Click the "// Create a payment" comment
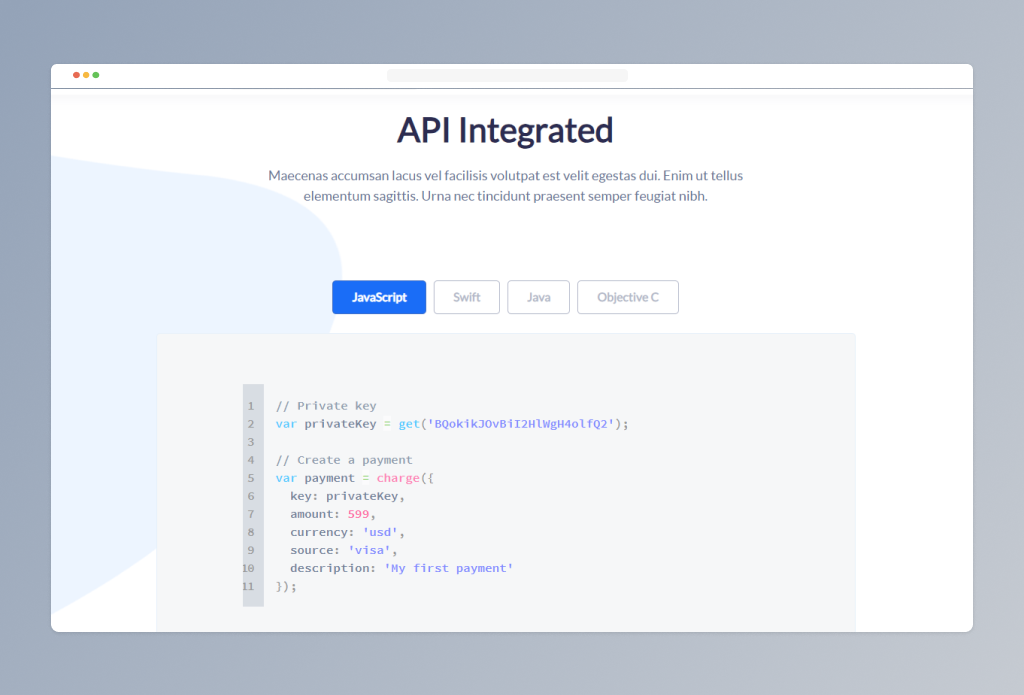Viewport: 1024px width, 695px height. tap(344, 460)
